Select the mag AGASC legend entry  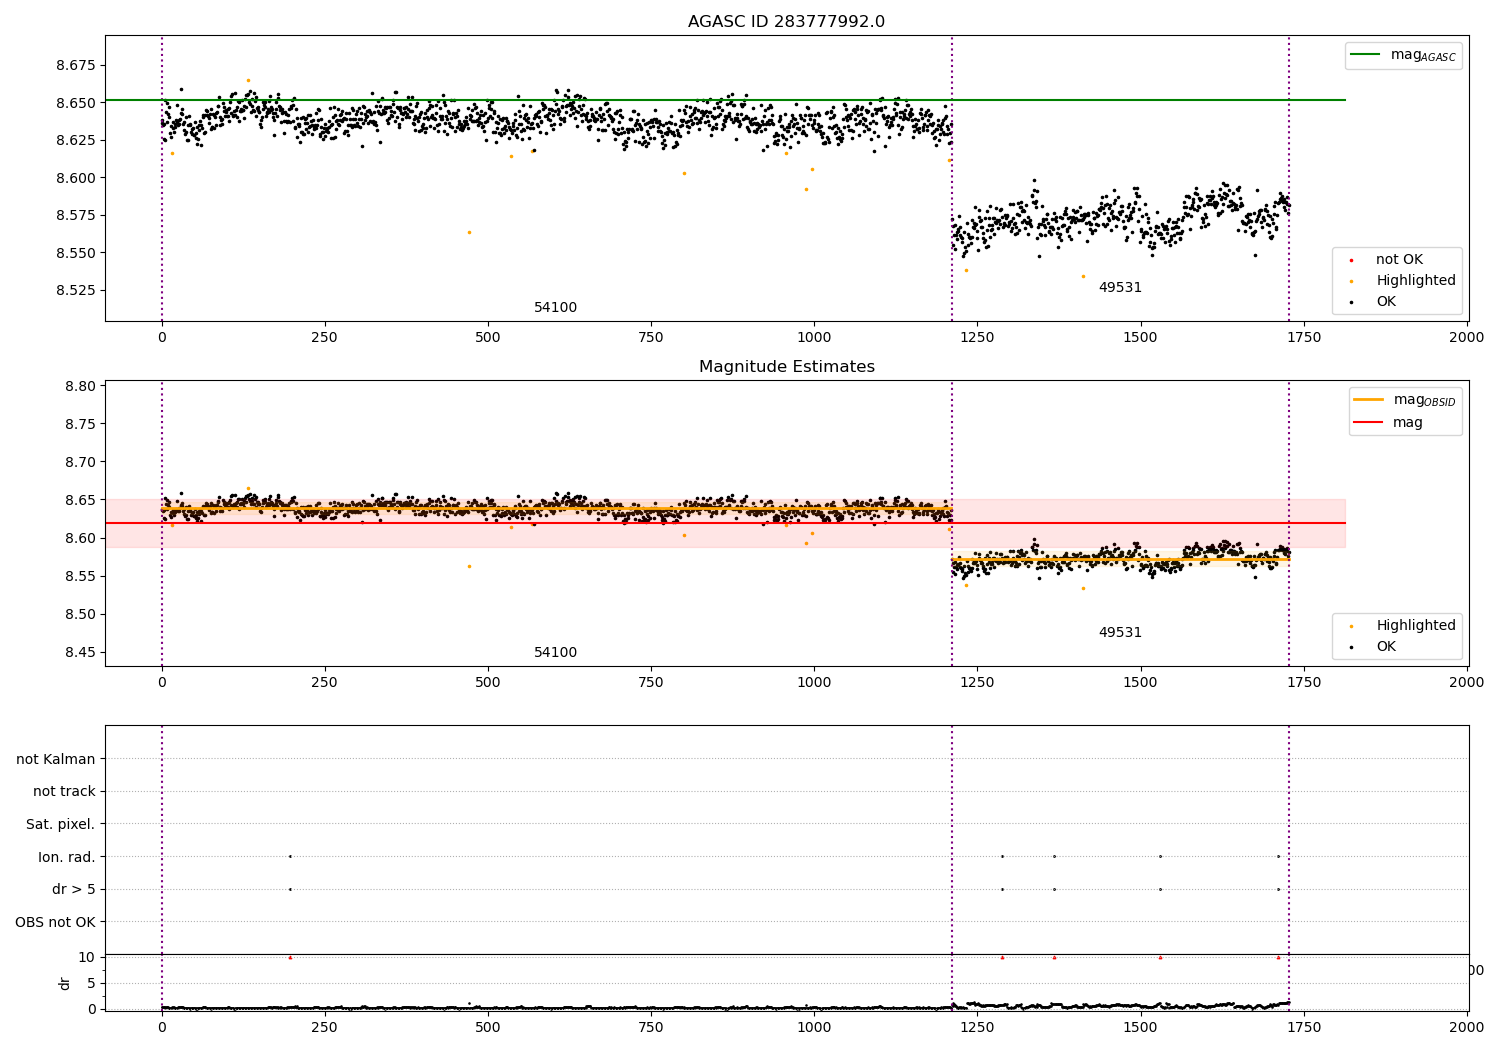click(x=1403, y=55)
